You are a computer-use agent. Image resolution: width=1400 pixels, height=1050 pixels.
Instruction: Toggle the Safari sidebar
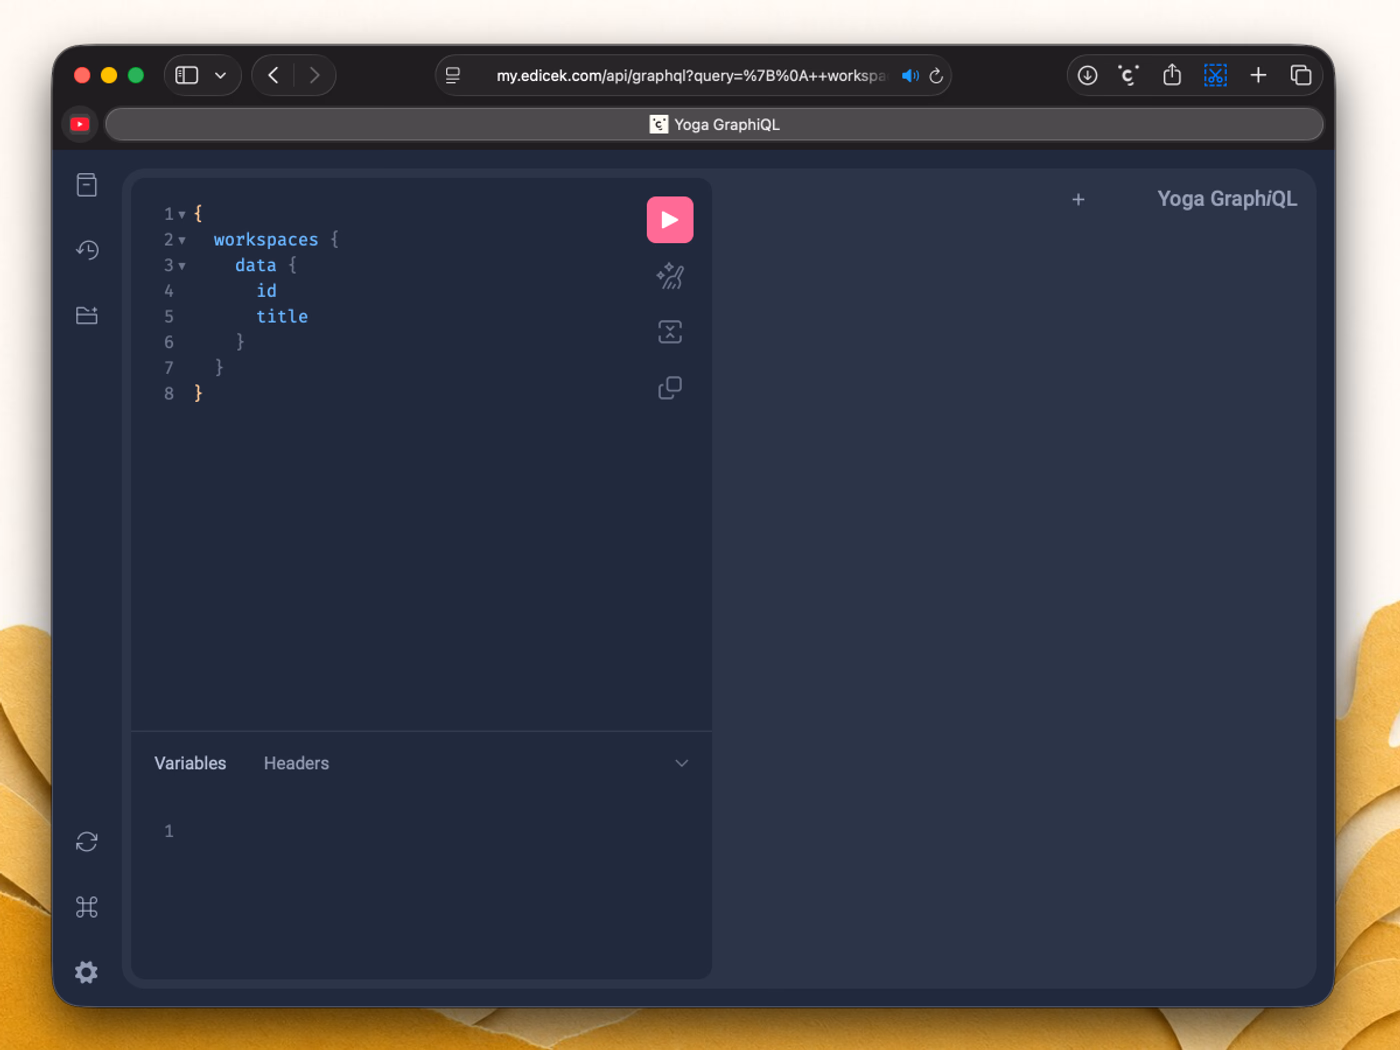pos(187,75)
